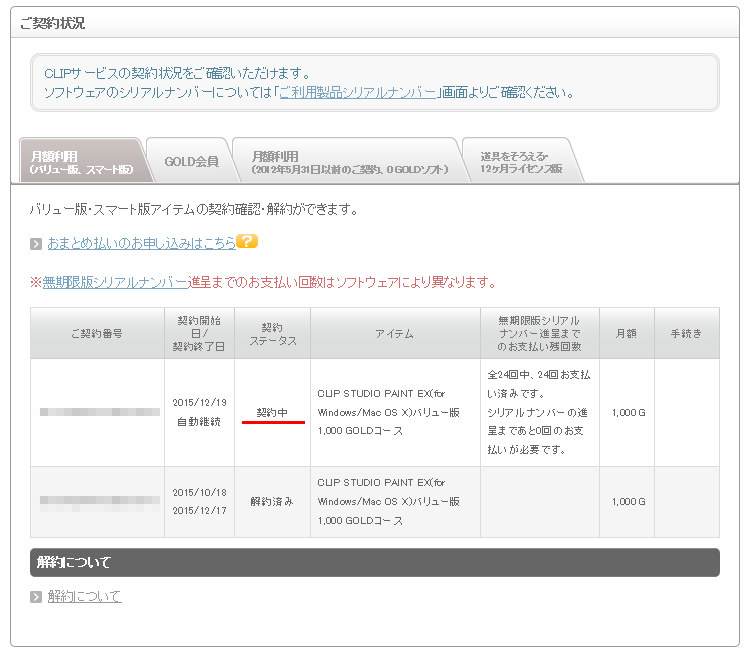Click the CLIP STUDIO PAINT EX item in 契約中 row

click(x=388, y=412)
